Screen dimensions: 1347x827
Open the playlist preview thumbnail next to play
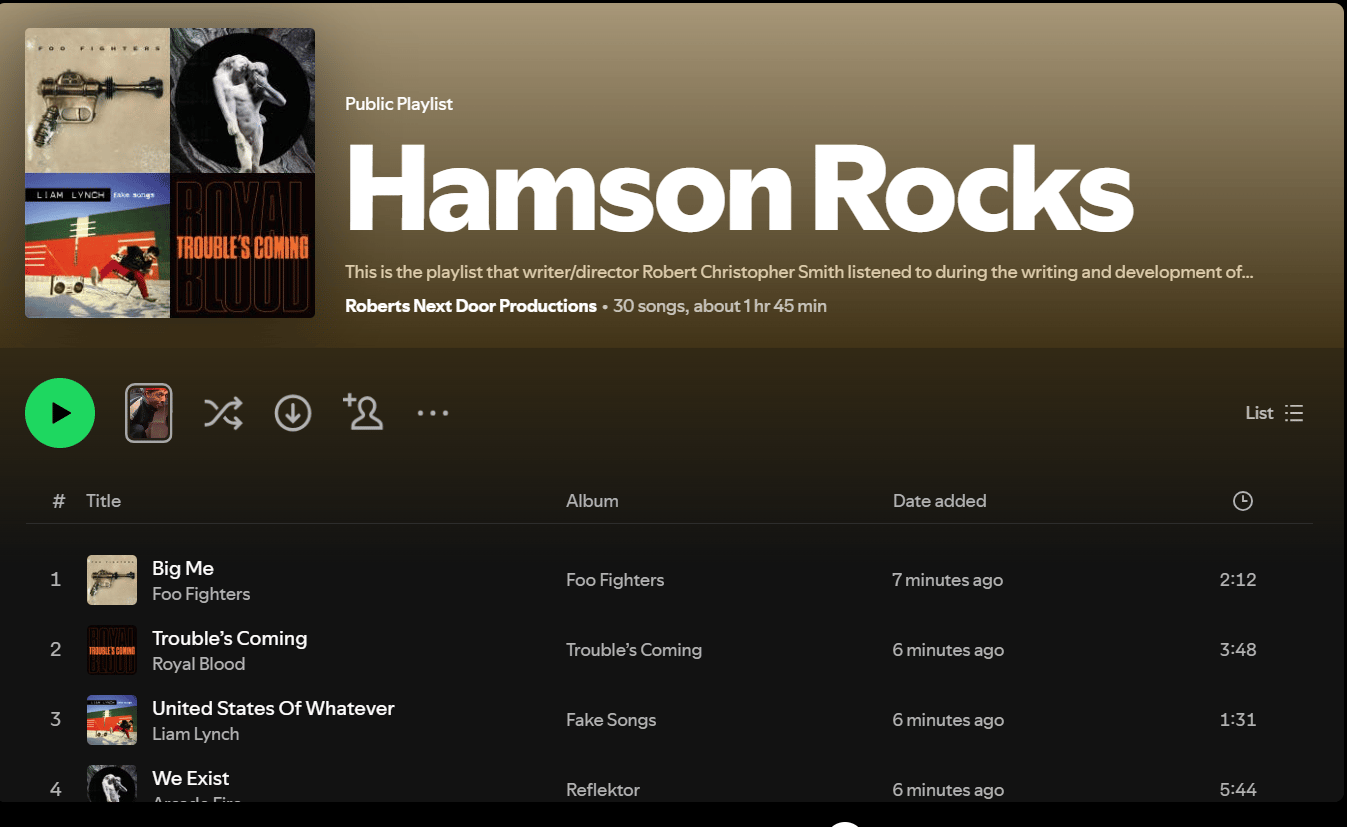pos(149,413)
